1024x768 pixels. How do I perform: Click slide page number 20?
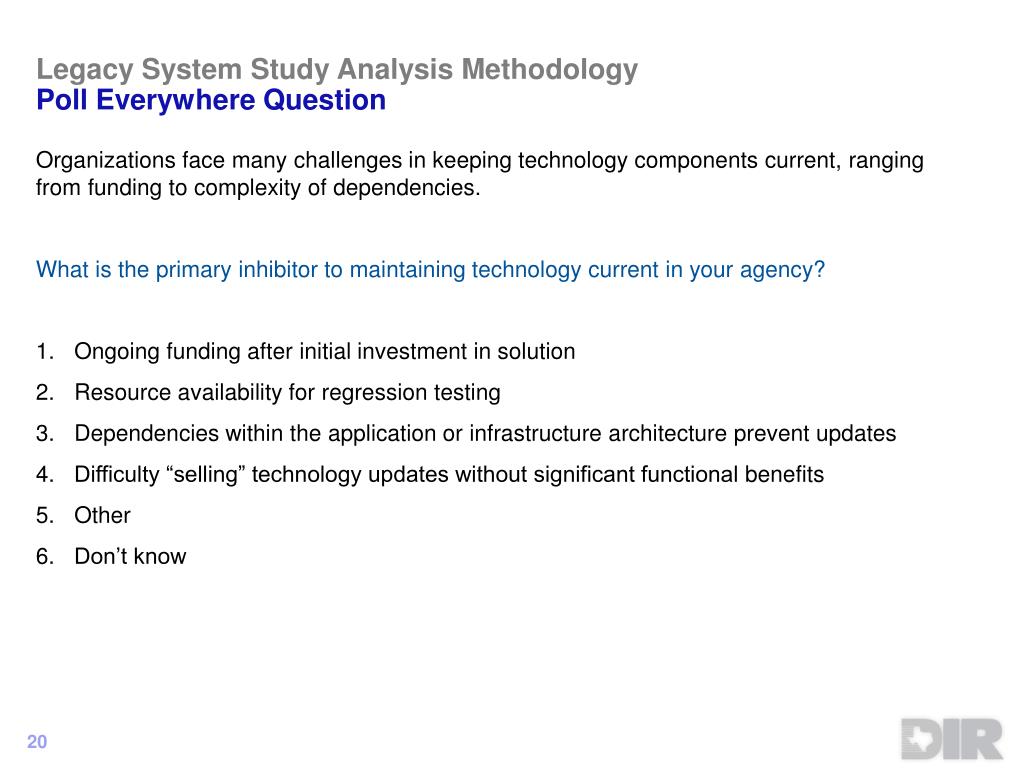[37, 742]
